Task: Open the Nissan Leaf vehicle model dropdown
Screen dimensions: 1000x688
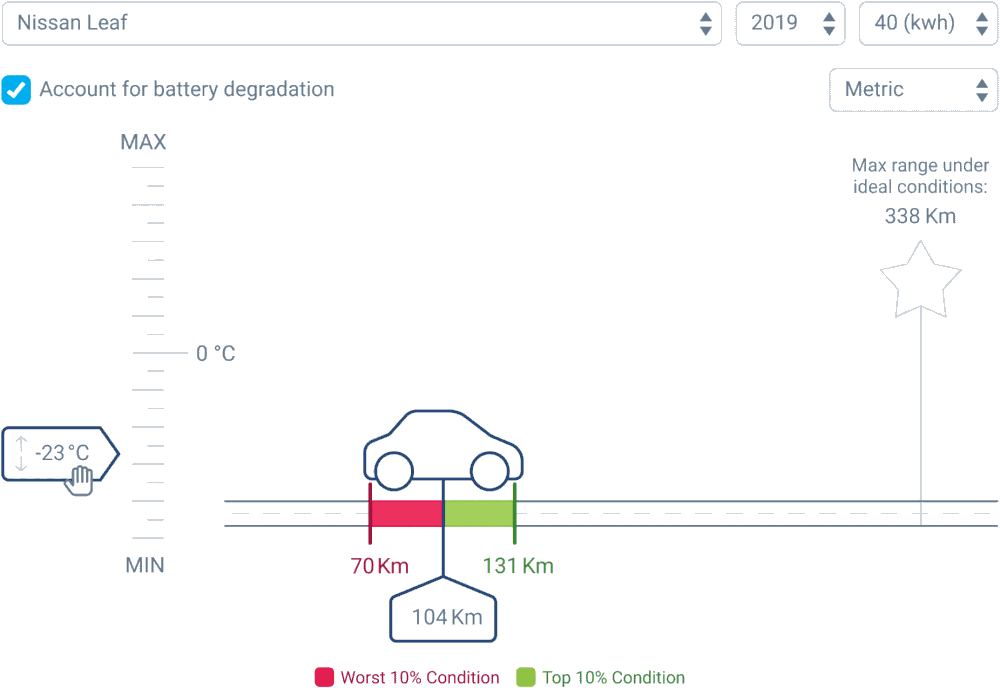Action: [x=360, y=23]
